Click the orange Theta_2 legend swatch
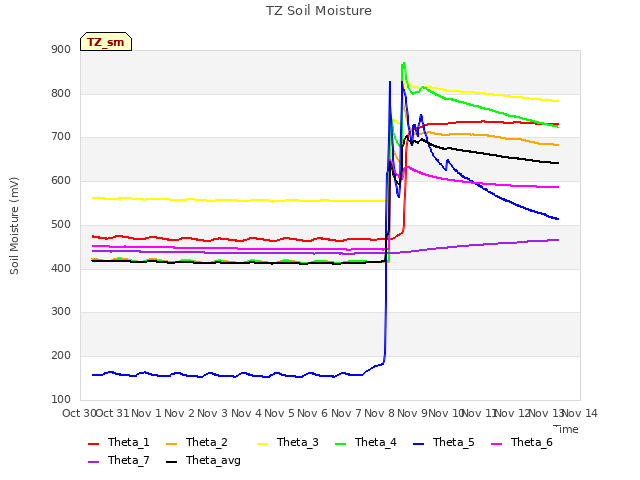Screen dimensions: 640x480 click(171, 444)
